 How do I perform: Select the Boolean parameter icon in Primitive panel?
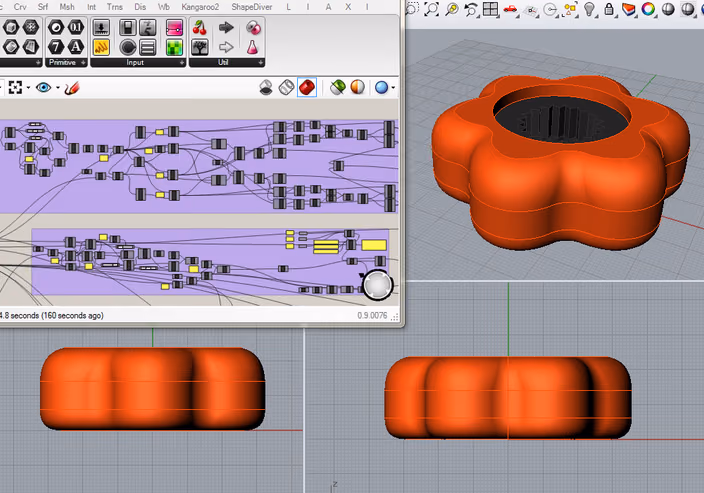tap(56, 28)
